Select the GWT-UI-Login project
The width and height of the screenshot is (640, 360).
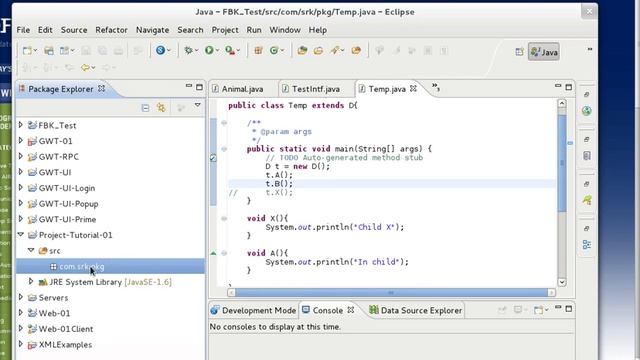pyautogui.click(x=67, y=188)
